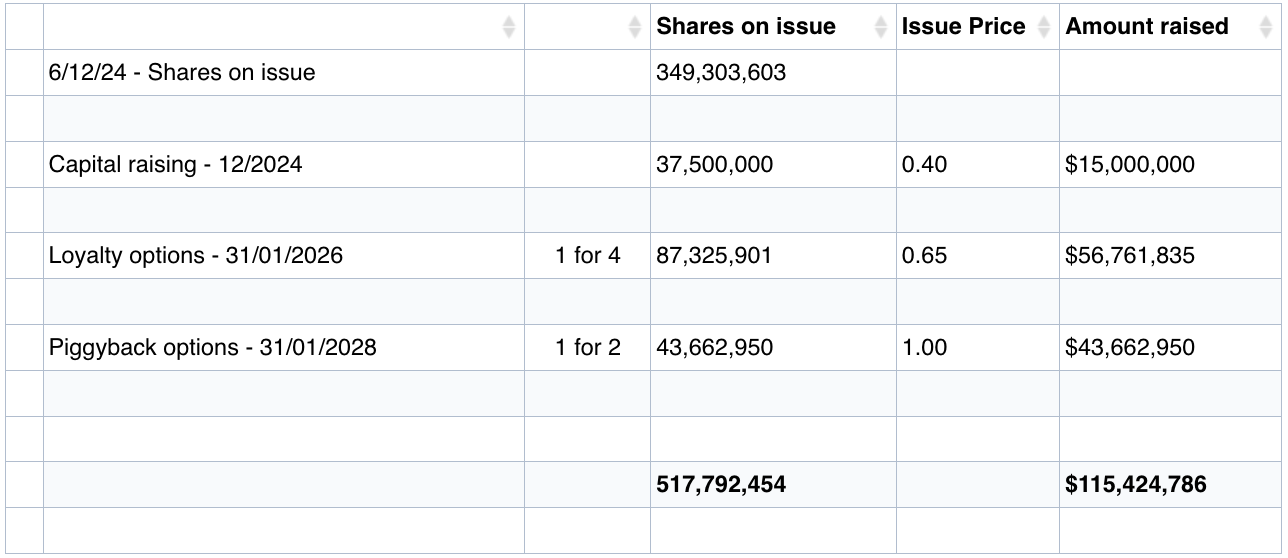The height and width of the screenshot is (558, 1288).
Task: Select the Capital raising - 12/2024 cell
Action: tap(175, 165)
